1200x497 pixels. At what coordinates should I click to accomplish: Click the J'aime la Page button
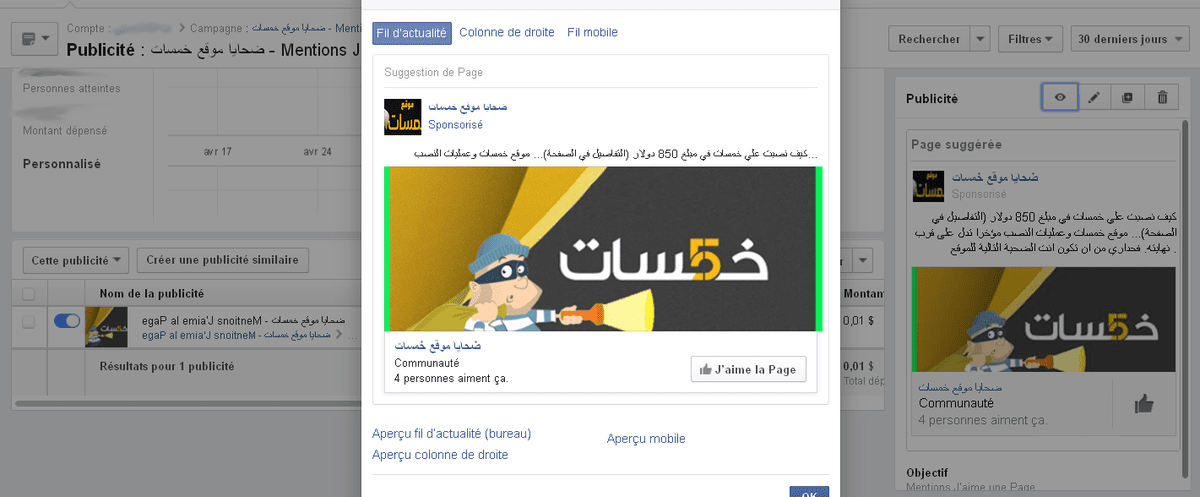tap(748, 369)
